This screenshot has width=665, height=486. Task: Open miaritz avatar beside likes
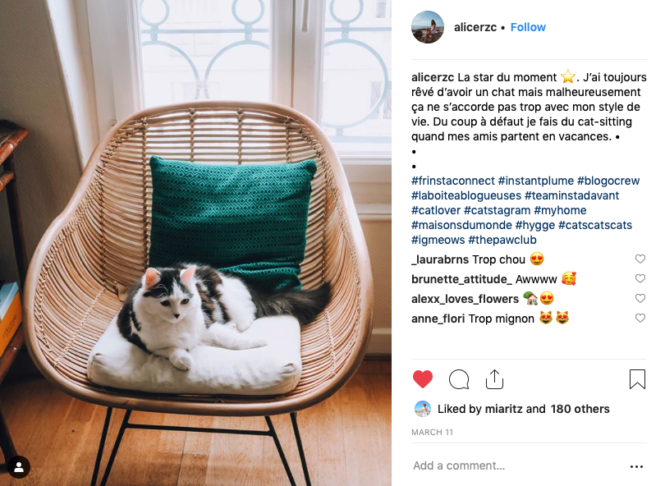point(422,409)
